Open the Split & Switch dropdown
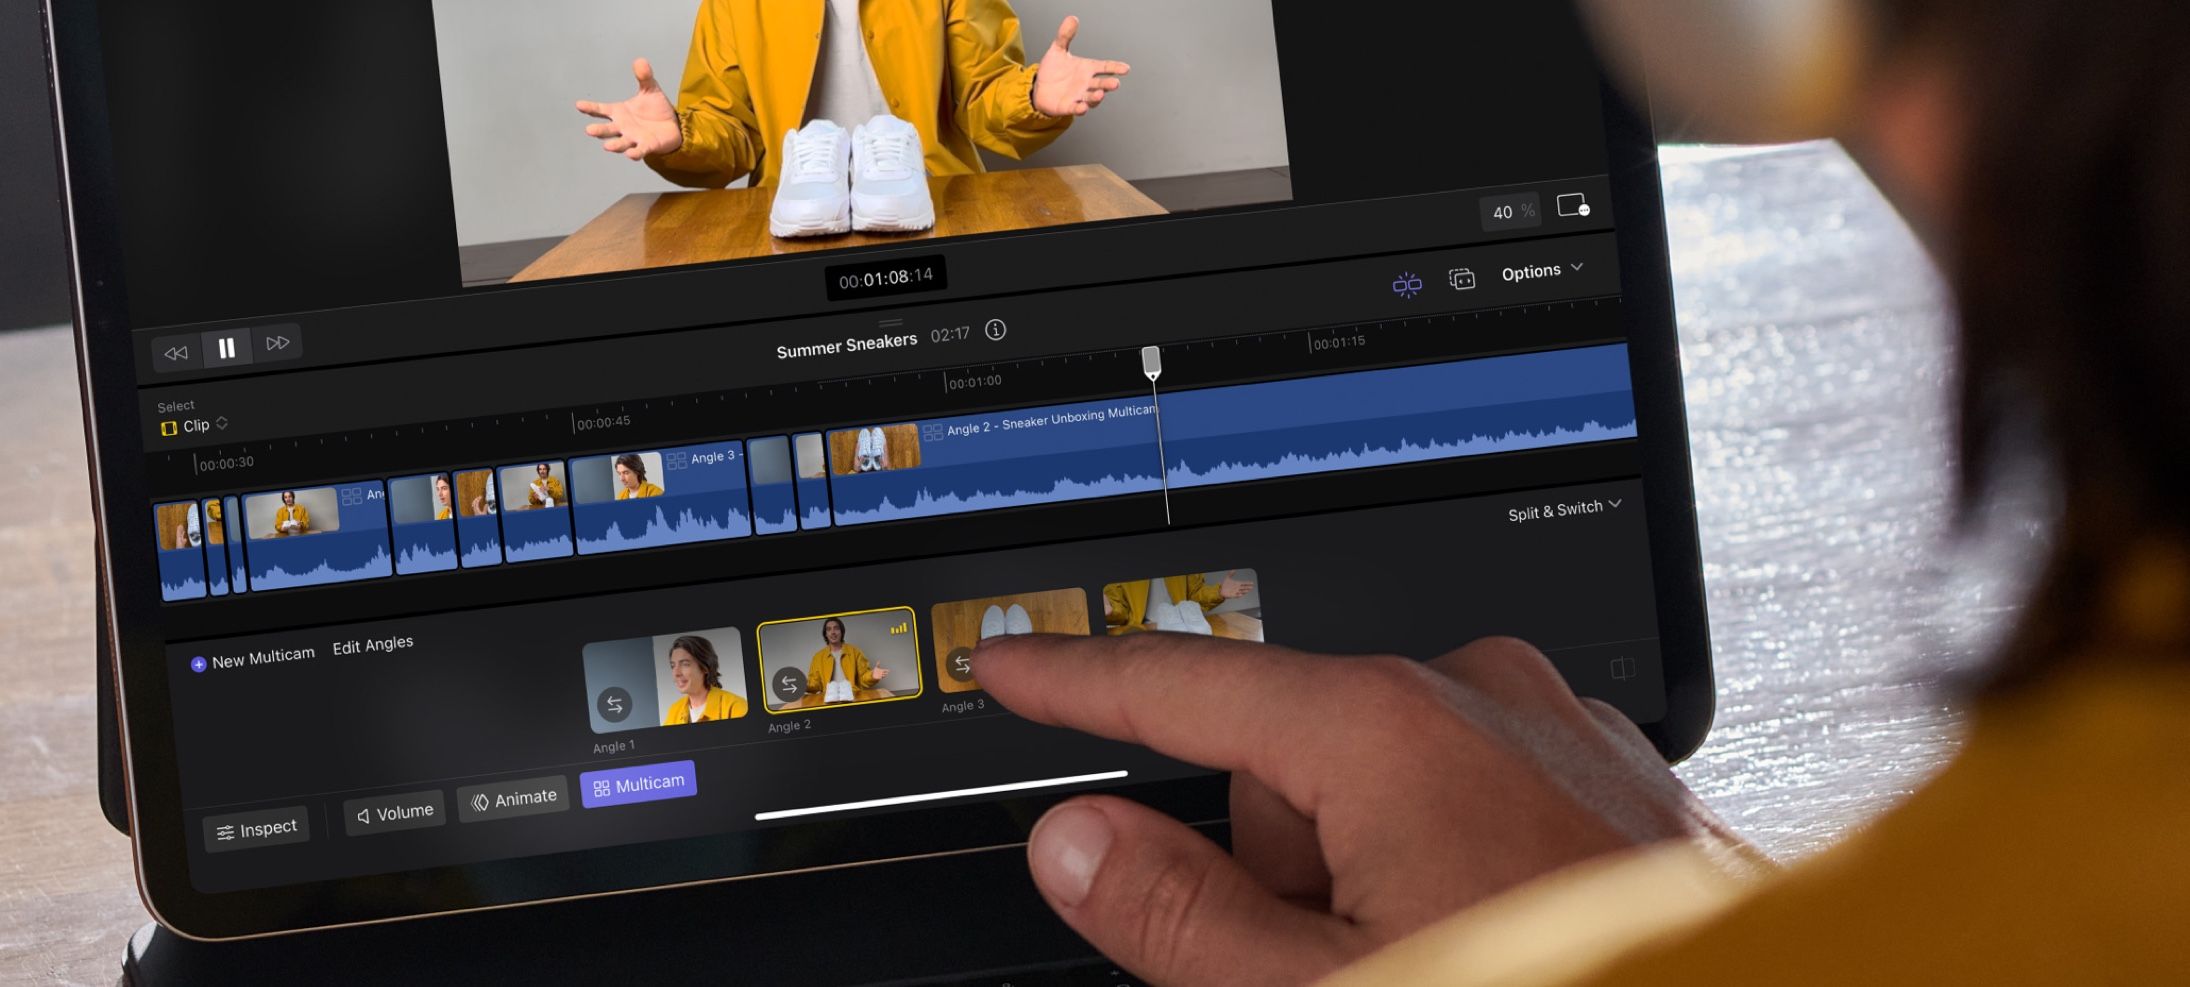2190x987 pixels. click(1564, 510)
